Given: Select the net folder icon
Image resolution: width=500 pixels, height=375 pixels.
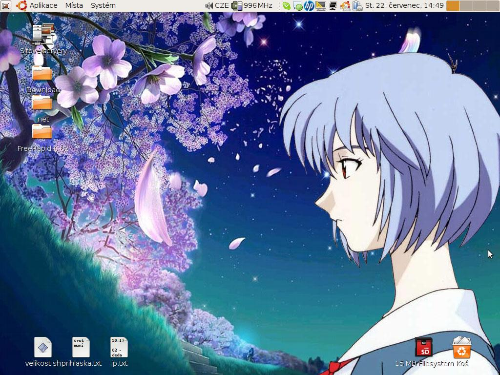Looking at the screenshot, I should click(42, 102).
